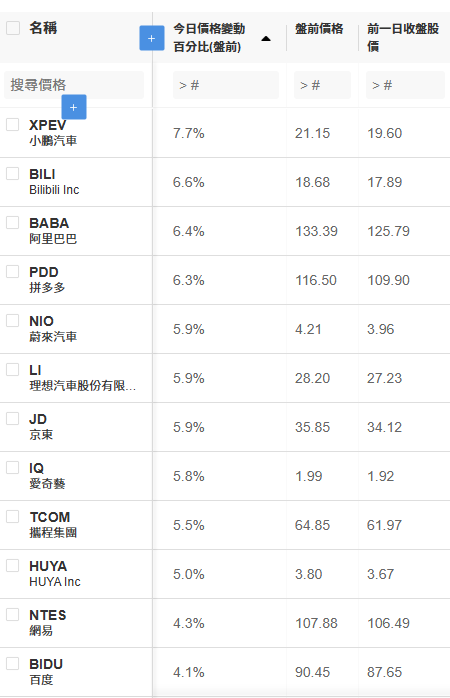The height and width of the screenshot is (698, 450).
Task: Click the filter box under 盤前價格 column
Action: click(322, 85)
